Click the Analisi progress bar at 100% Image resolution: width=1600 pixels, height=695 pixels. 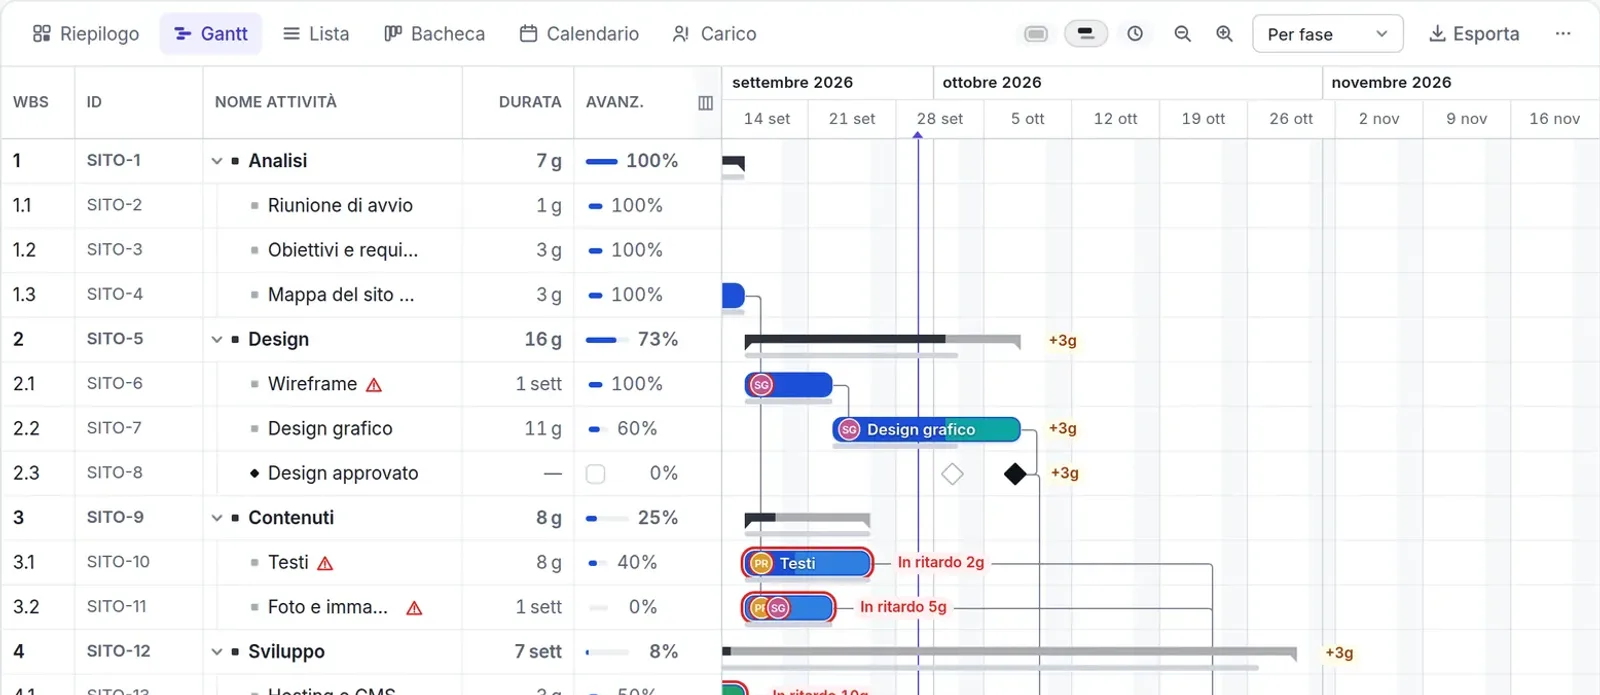pyautogui.click(x=601, y=161)
